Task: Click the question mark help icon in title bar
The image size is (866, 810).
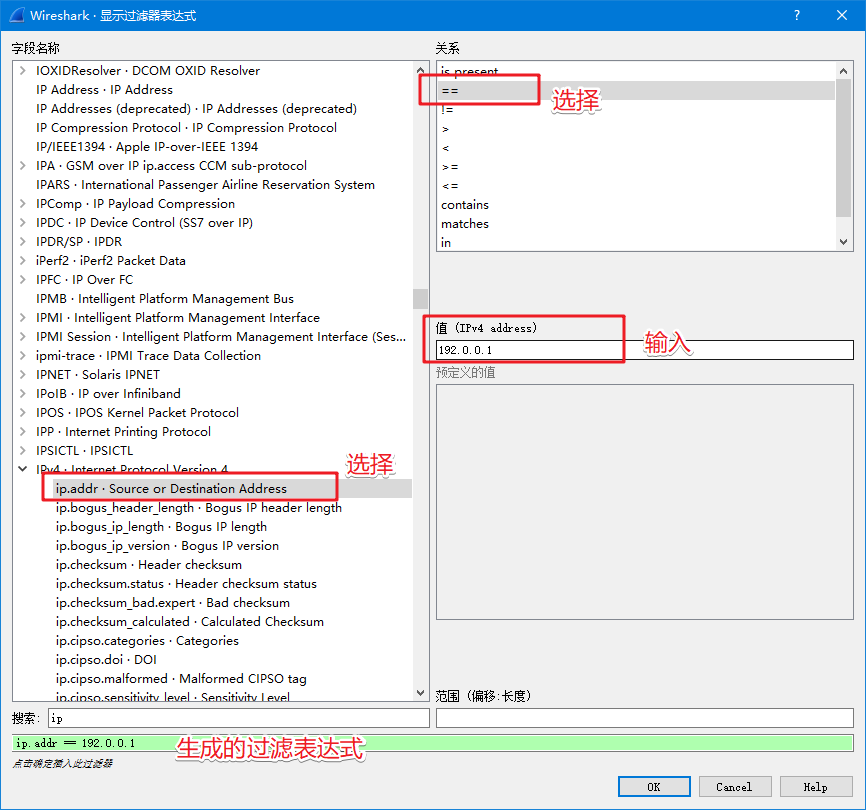Action: click(796, 15)
